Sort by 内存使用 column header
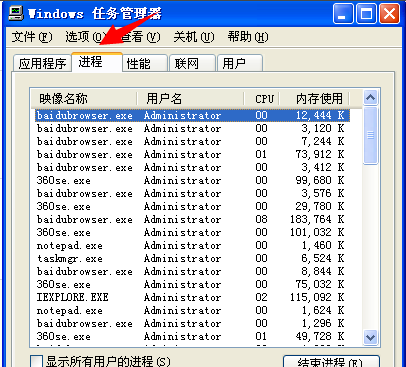 [314, 99]
